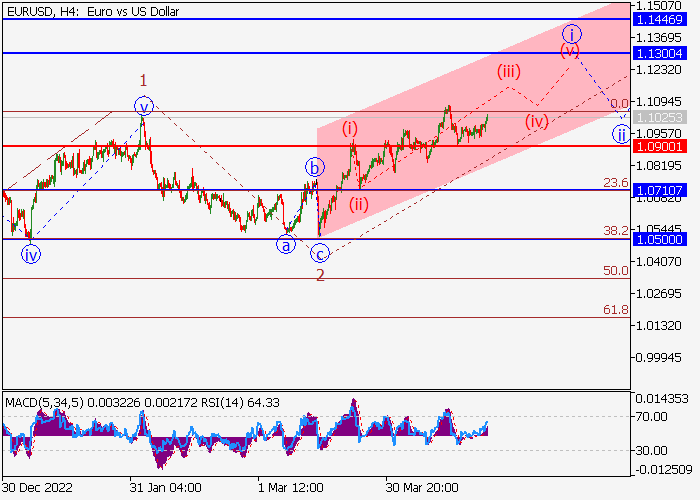Select the red (iii) wave label
Screen dimensions: 700x500
click(509, 71)
